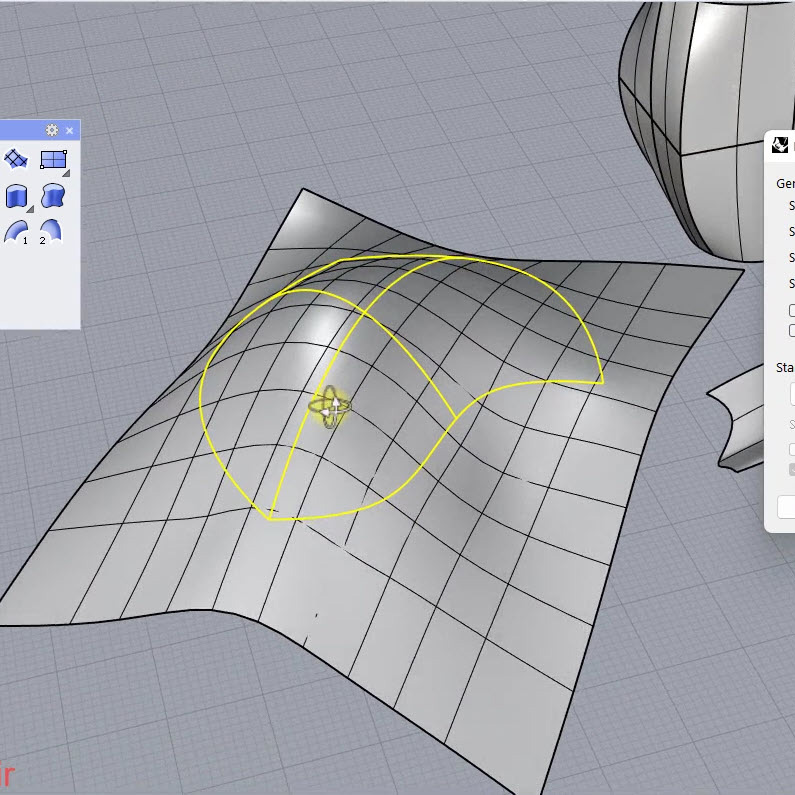This screenshot has height=795, width=795.
Task: Click the rectangular plane tool icon
Action: (x=52, y=159)
